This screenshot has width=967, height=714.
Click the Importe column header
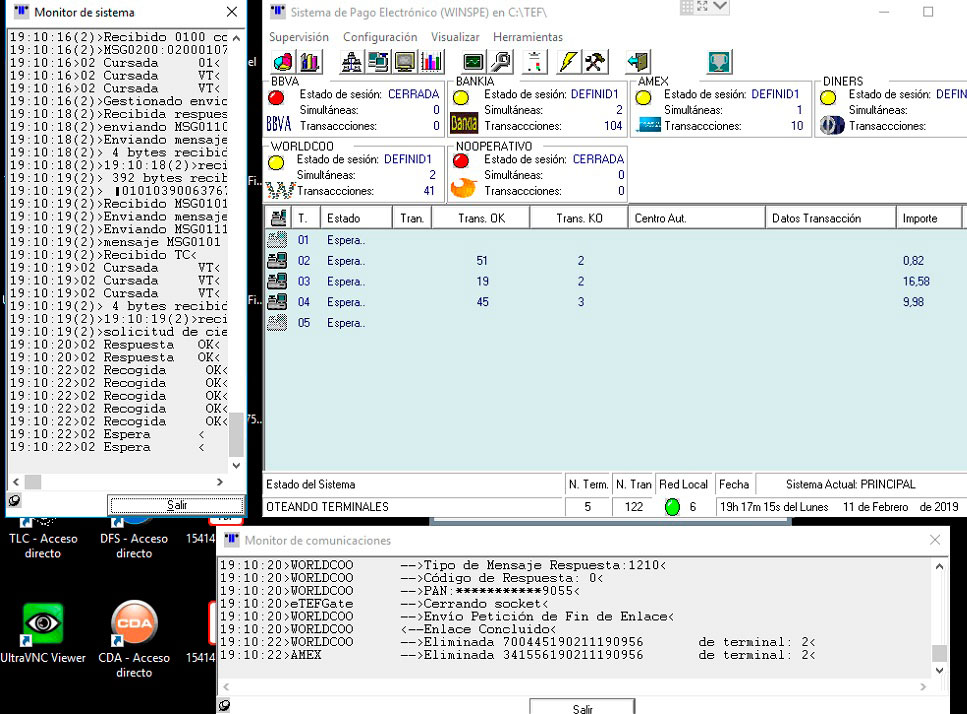tap(929, 218)
